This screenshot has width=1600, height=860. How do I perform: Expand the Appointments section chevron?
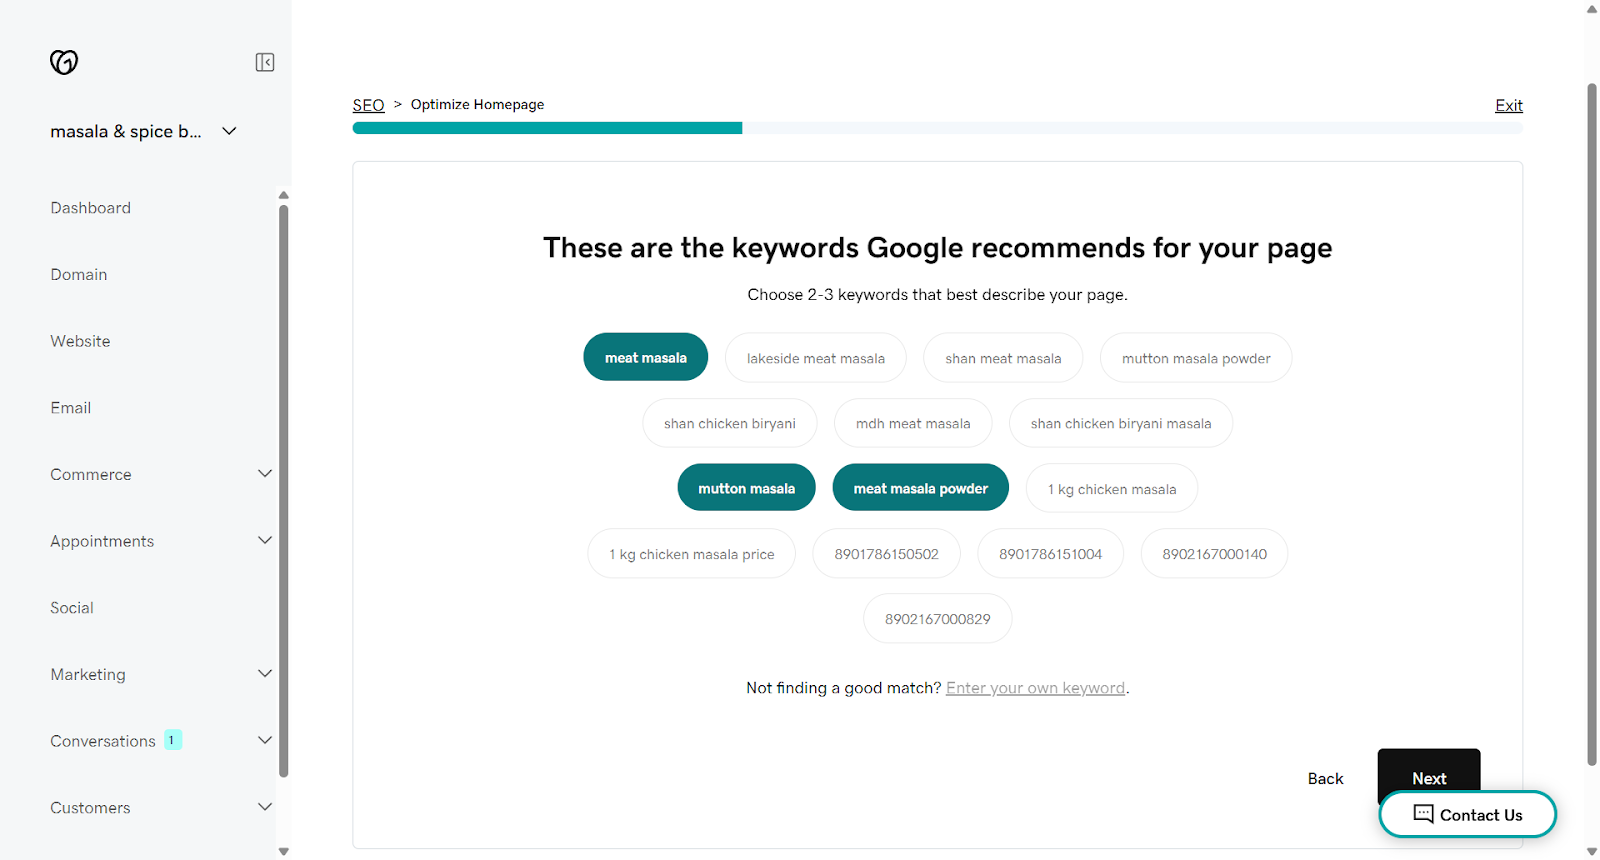pos(265,541)
